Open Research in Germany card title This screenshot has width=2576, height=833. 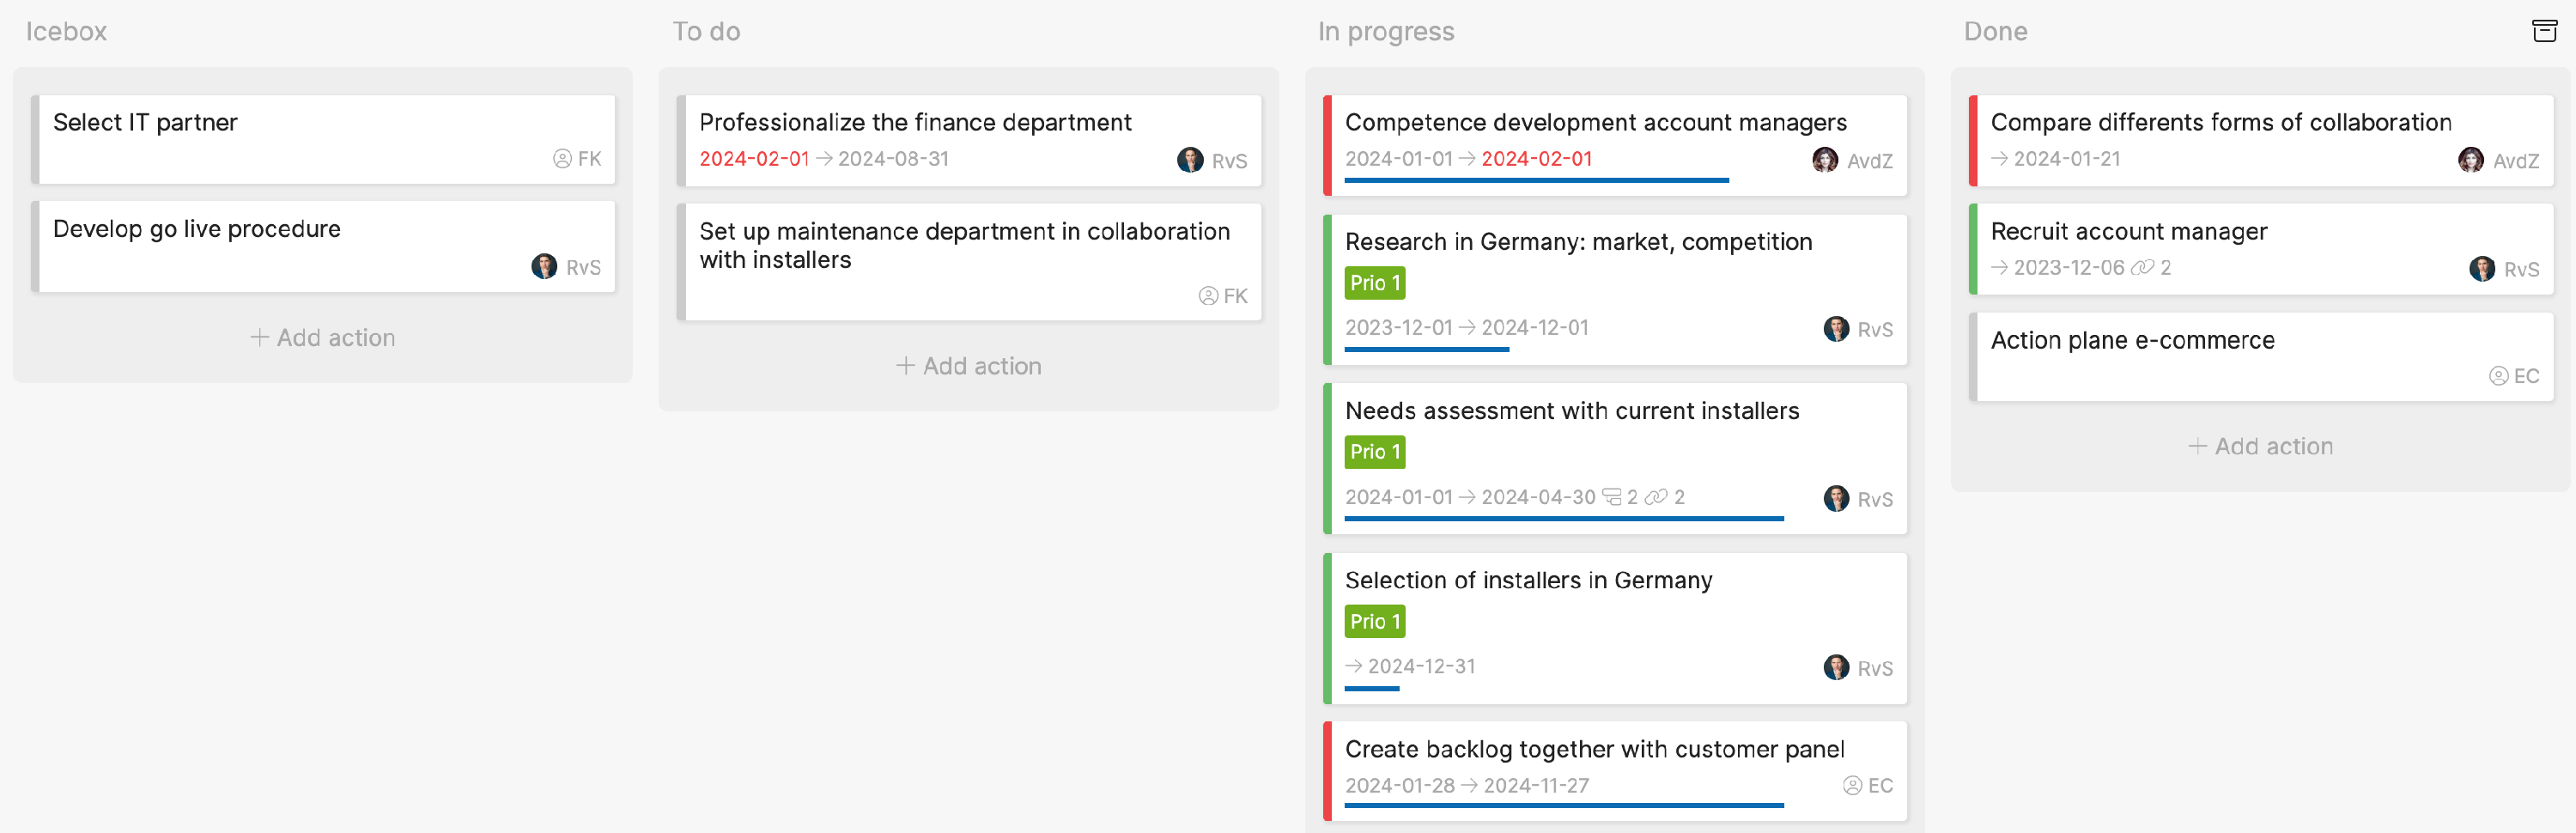[x=1578, y=241]
